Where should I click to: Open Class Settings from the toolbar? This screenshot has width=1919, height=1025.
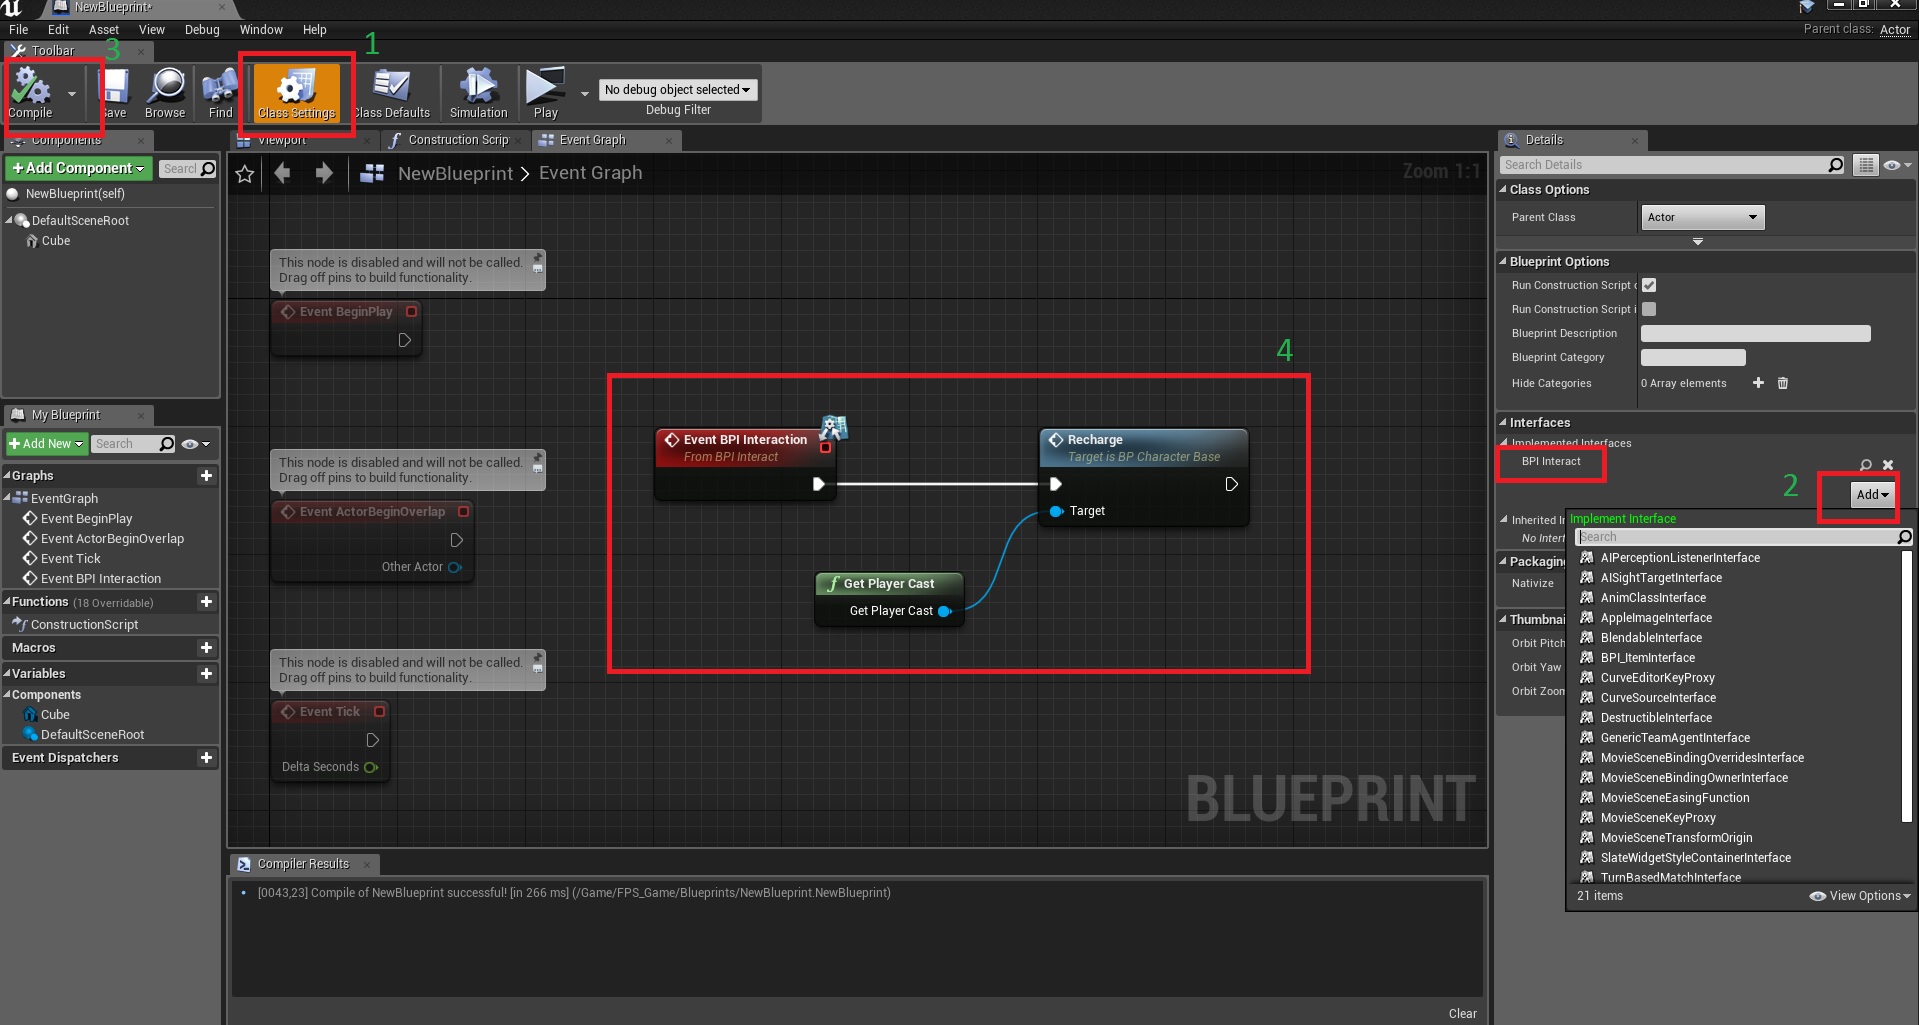(x=296, y=92)
